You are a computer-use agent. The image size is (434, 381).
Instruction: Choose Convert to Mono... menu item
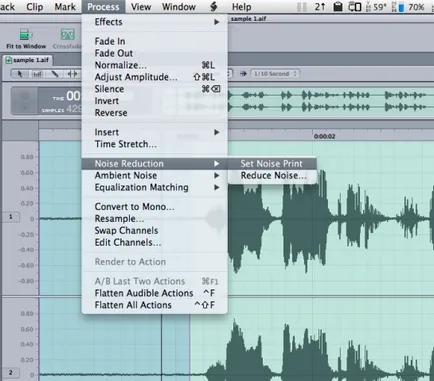click(155, 207)
